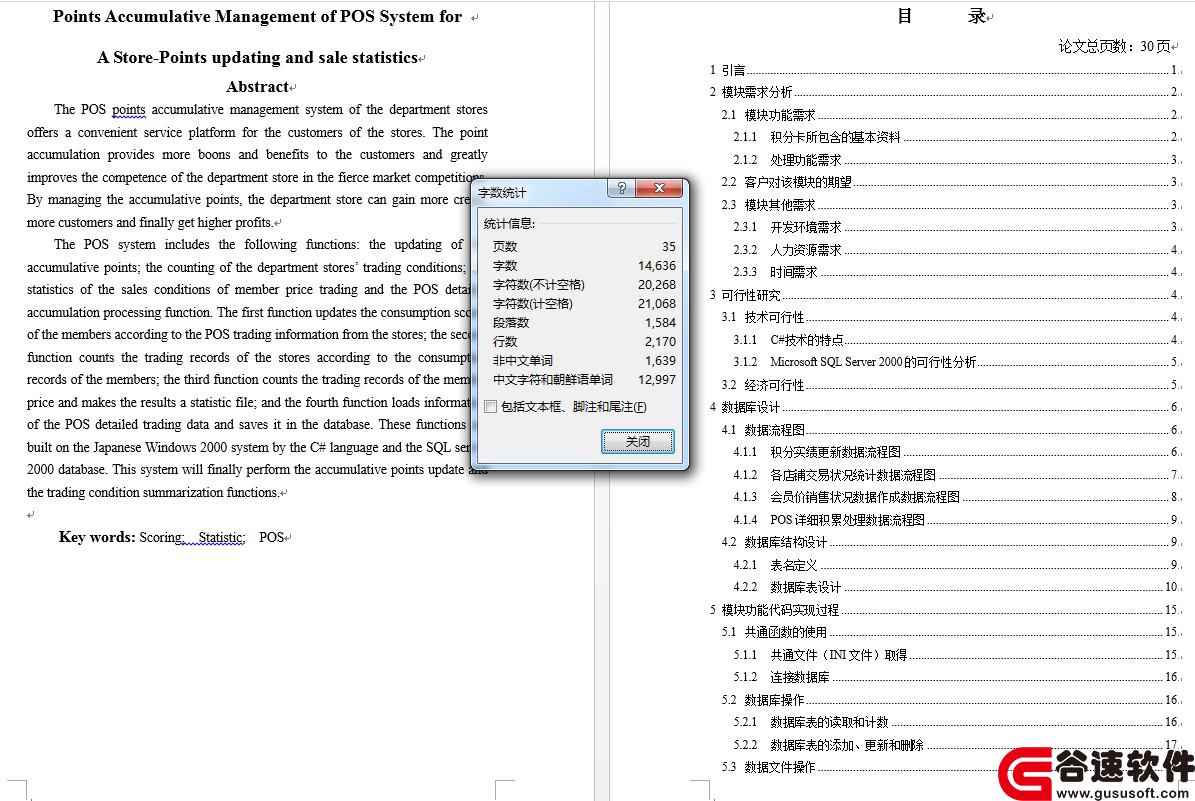Jump to TOC entry 3.2 经济可行性
Screen dimensions: 1195x801
pyautogui.click(x=950, y=385)
